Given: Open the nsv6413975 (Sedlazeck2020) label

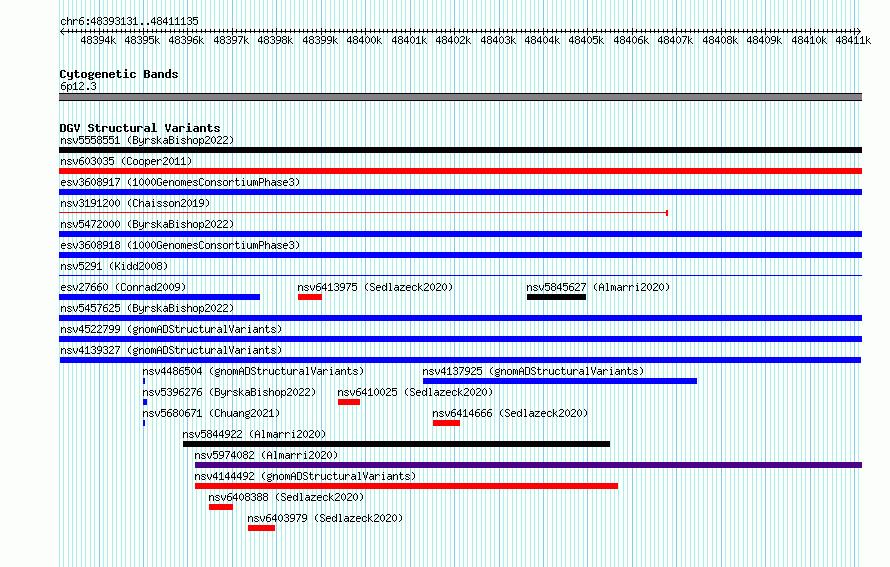Looking at the screenshot, I should [375, 287].
